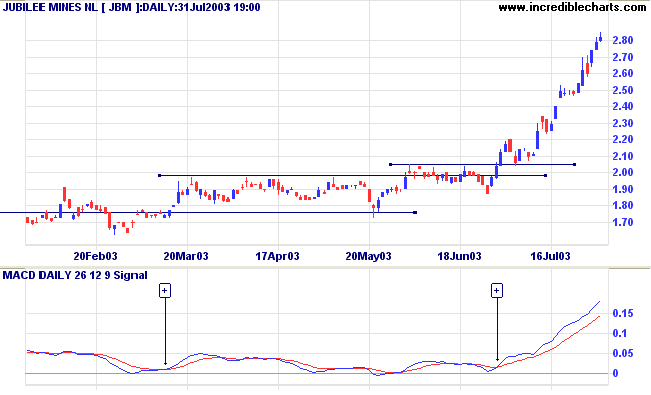This screenshot has width=651, height=395.
Task: Click the 2.60 price axis label
Action: tap(623, 74)
